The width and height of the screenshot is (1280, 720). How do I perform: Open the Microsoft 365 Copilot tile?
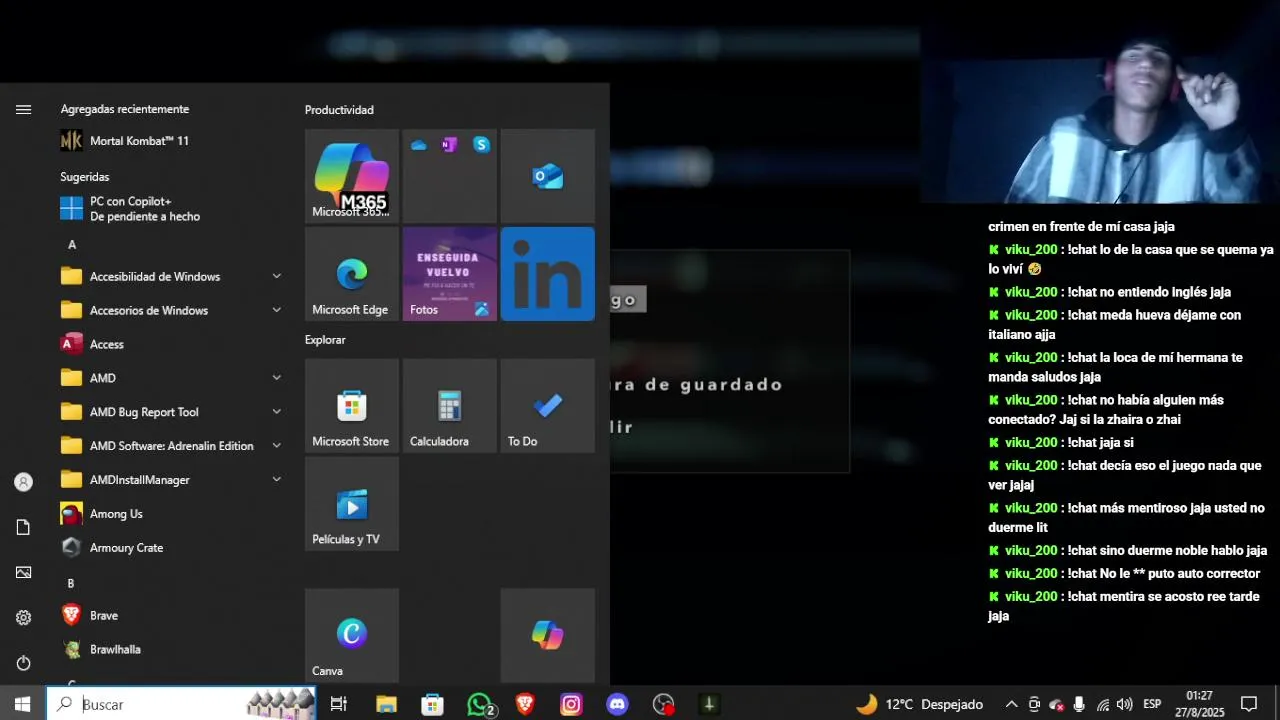click(x=351, y=176)
